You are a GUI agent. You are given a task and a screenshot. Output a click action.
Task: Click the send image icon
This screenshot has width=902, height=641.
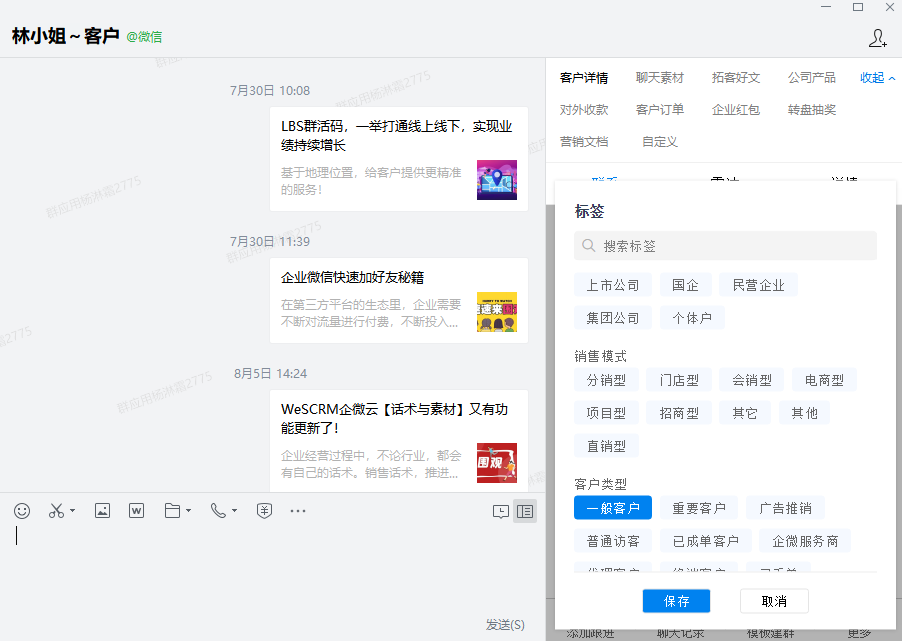(102, 511)
